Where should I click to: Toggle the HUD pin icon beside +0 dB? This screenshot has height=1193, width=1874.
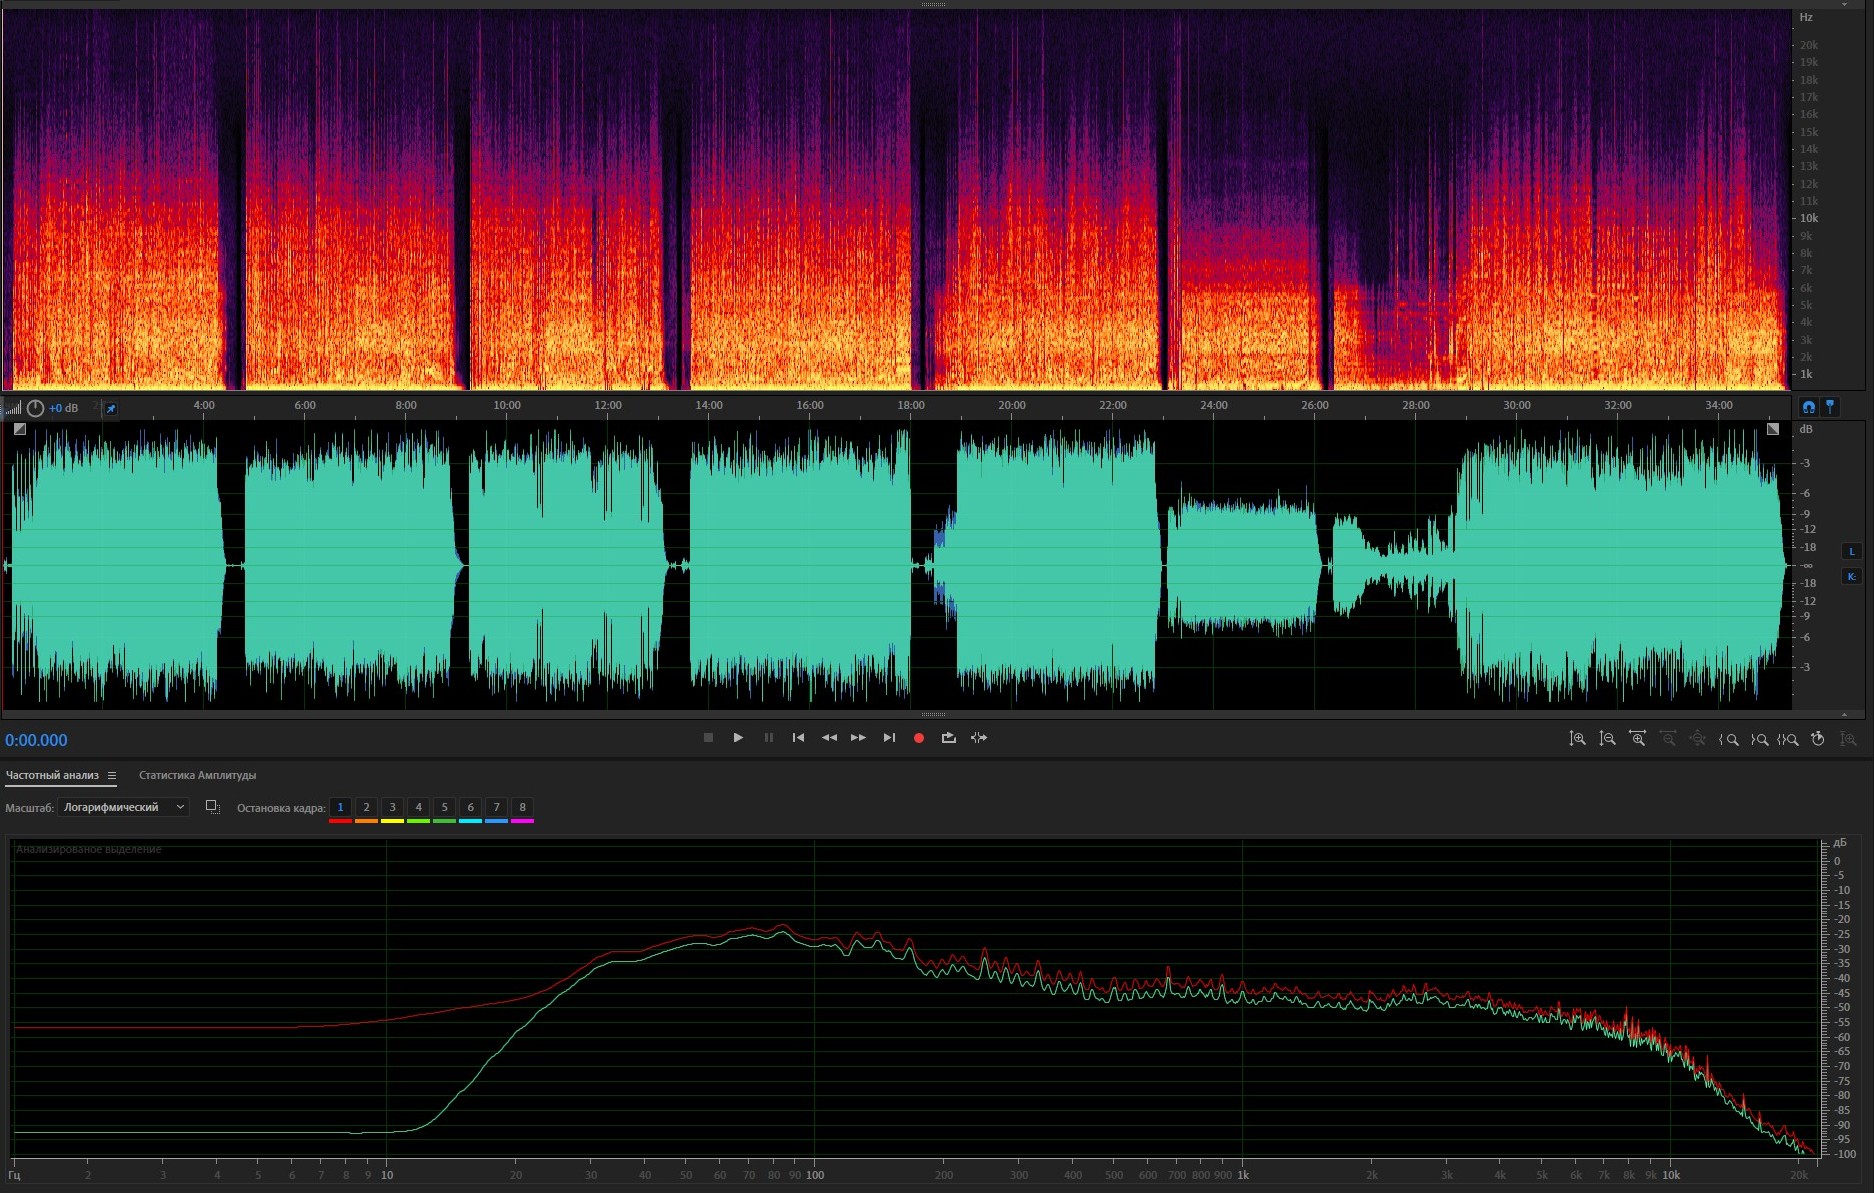point(111,408)
